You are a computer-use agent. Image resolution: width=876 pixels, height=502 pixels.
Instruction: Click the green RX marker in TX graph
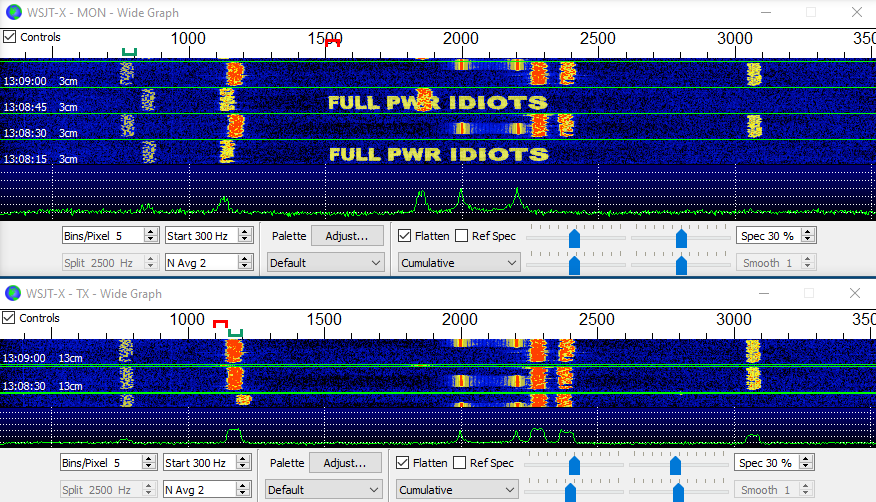pyautogui.click(x=235, y=333)
